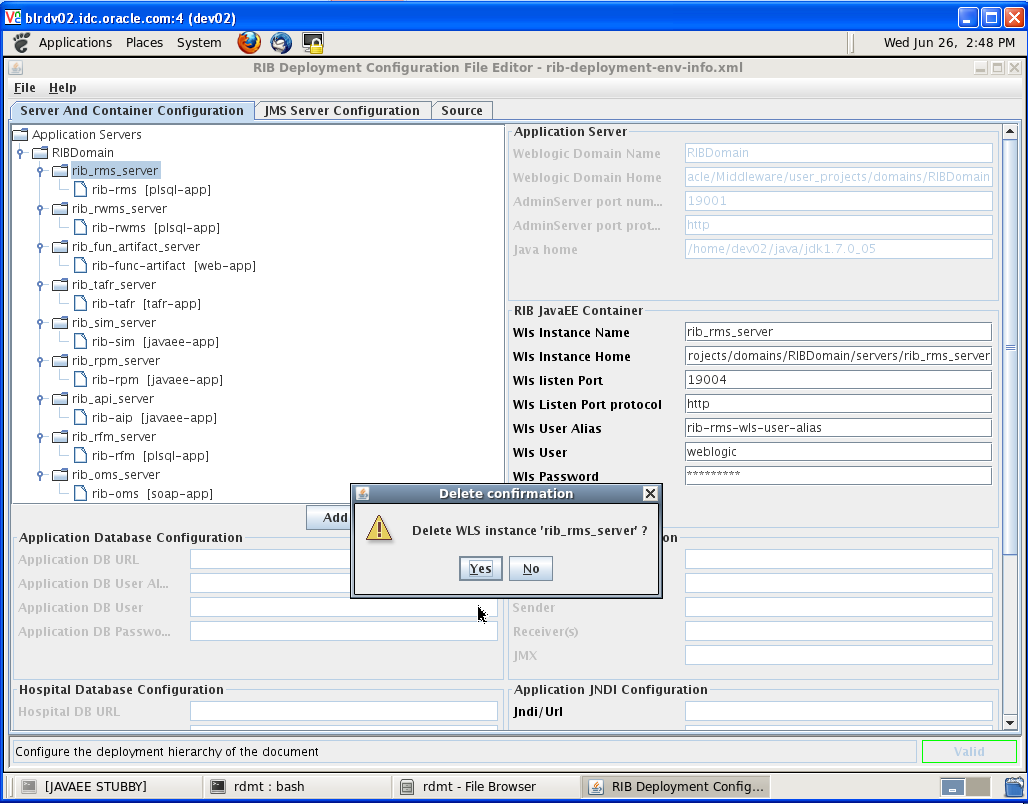This screenshot has width=1028, height=804.
Task: Close the Delete confirmation dialog
Action: point(650,493)
